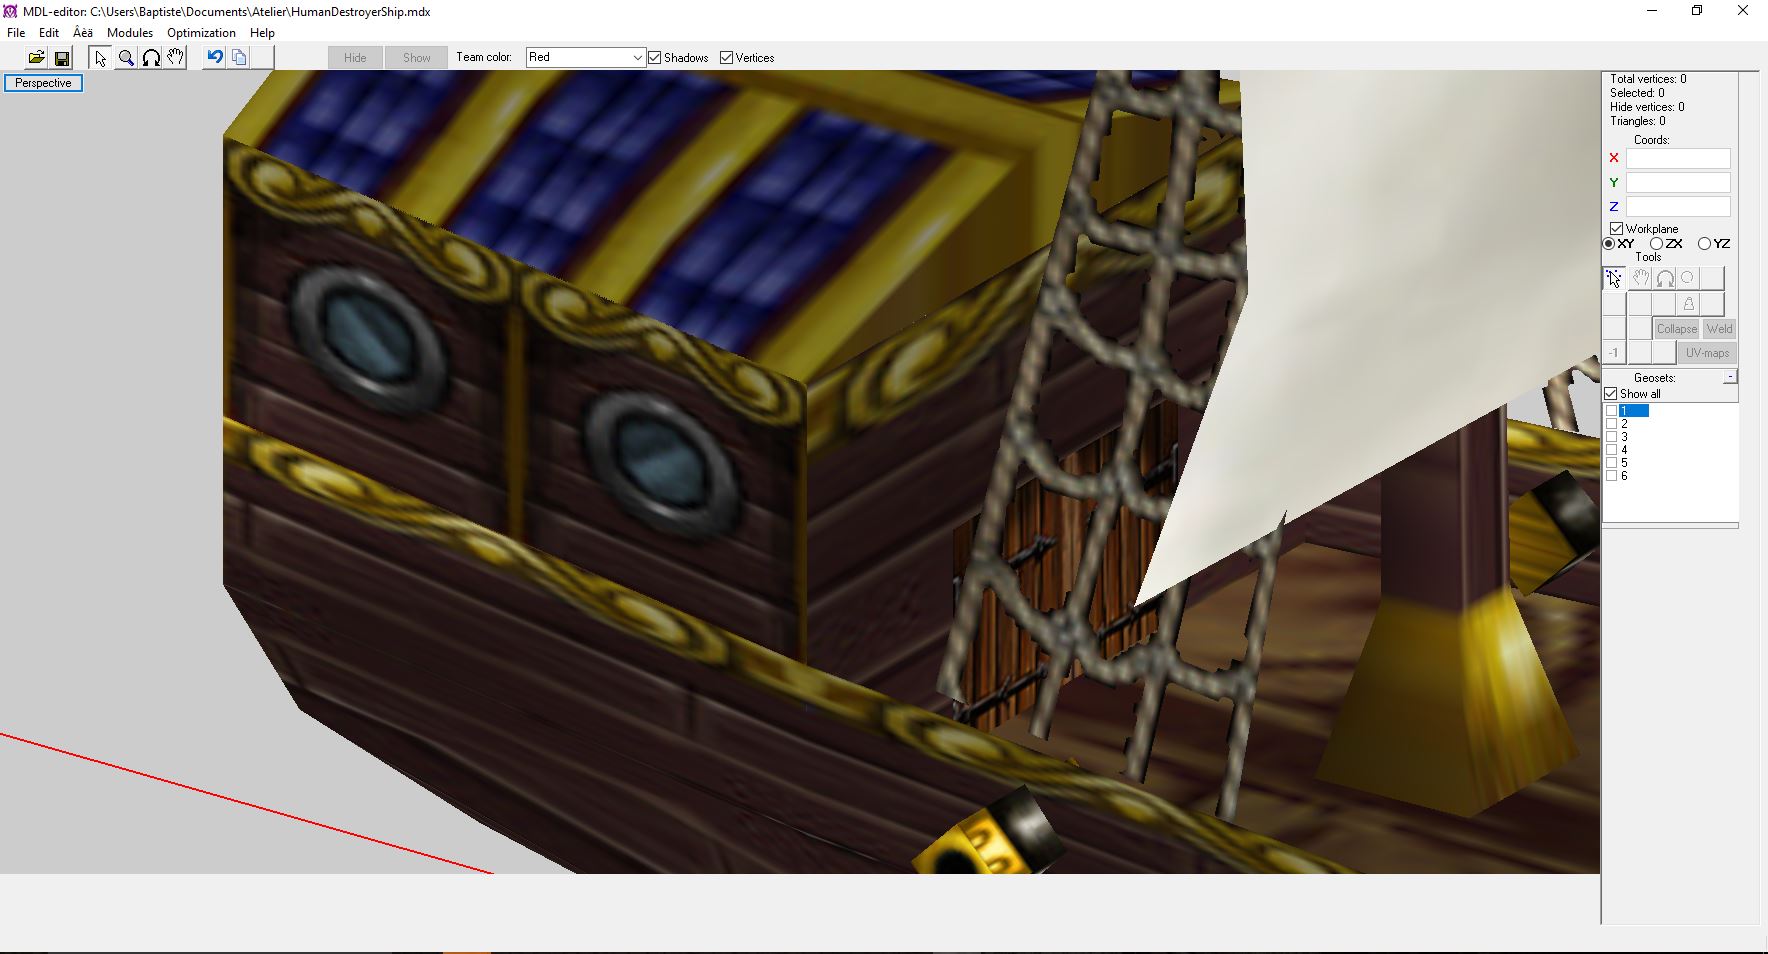Image resolution: width=1768 pixels, height=954 pixels.
Task: Save the model with the floppy disk icon
Action: coord(62,58)
